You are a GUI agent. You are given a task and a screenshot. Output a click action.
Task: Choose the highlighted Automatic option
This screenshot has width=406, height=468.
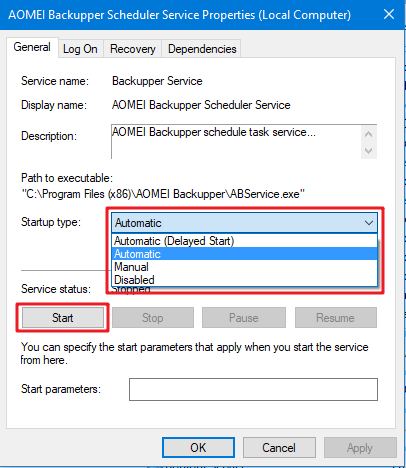[x=244, y=254]
